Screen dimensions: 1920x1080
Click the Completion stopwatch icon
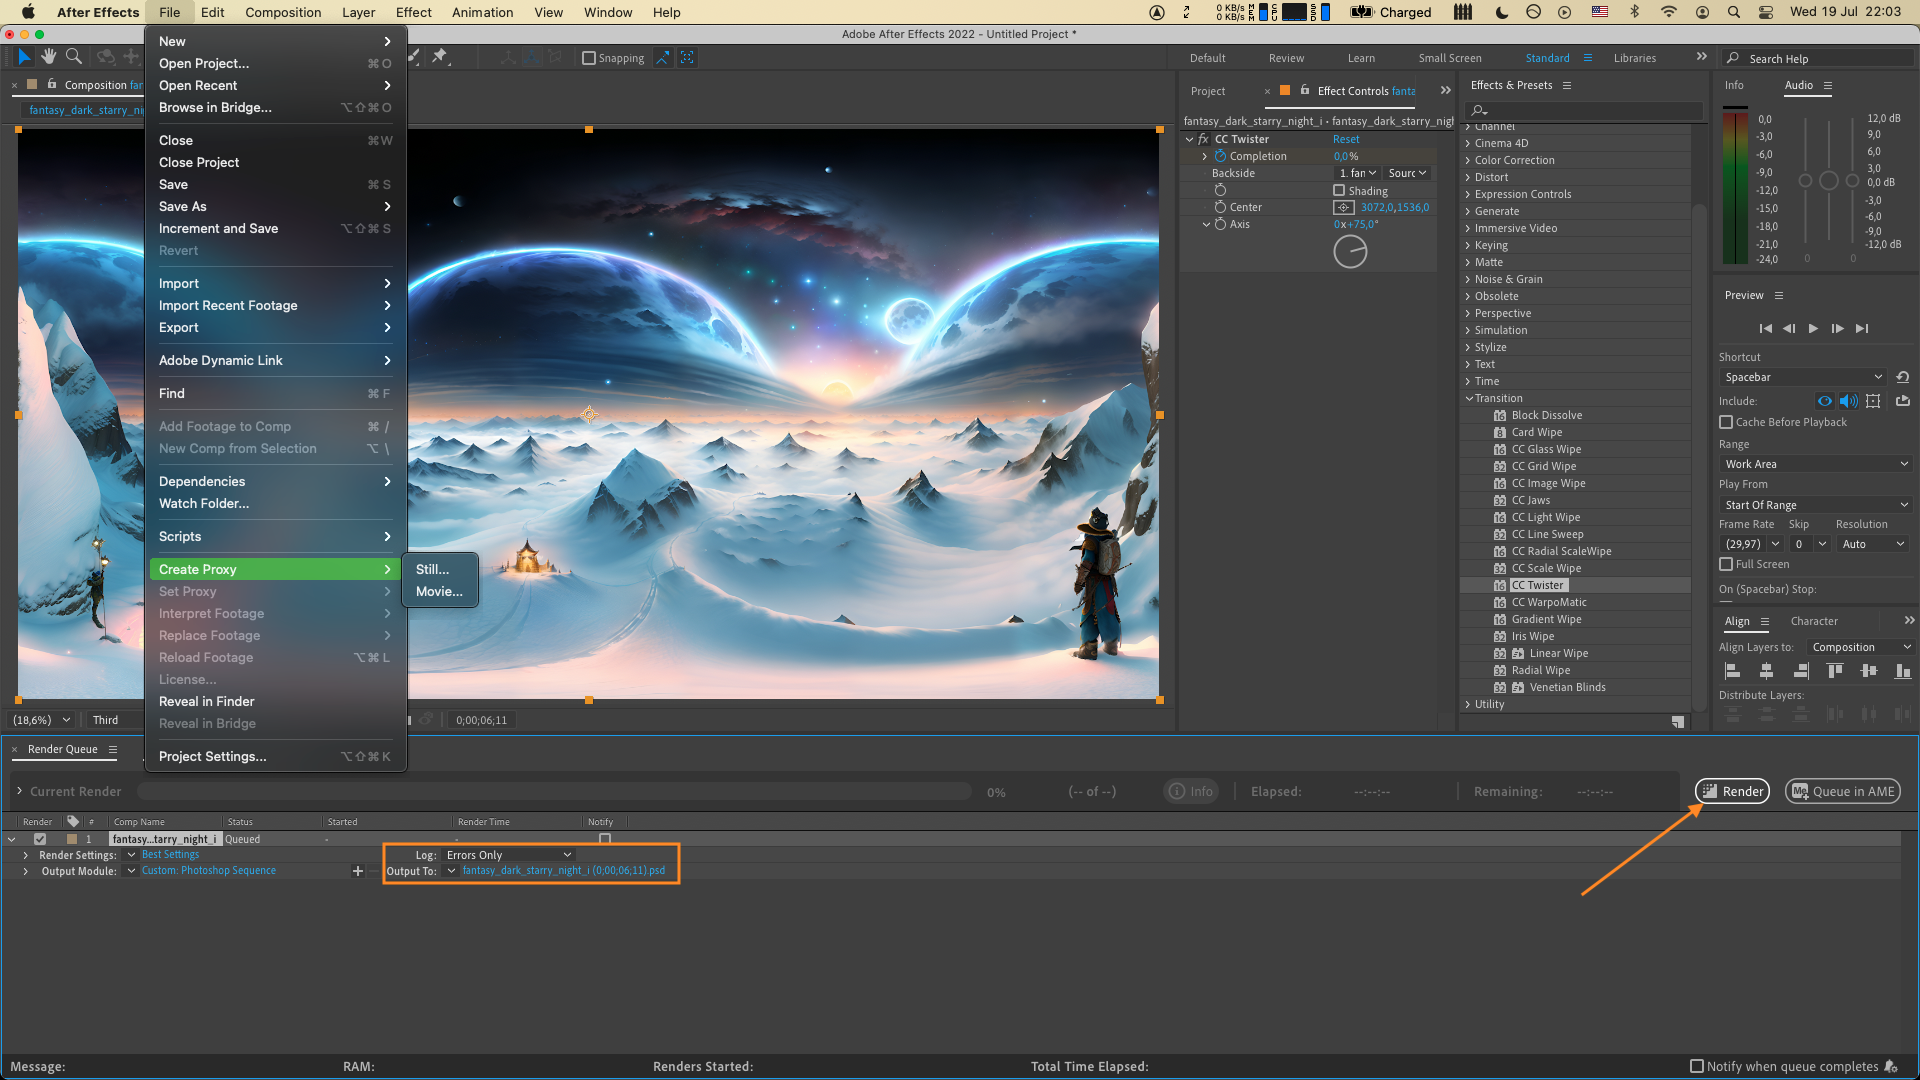(1220, 156)
